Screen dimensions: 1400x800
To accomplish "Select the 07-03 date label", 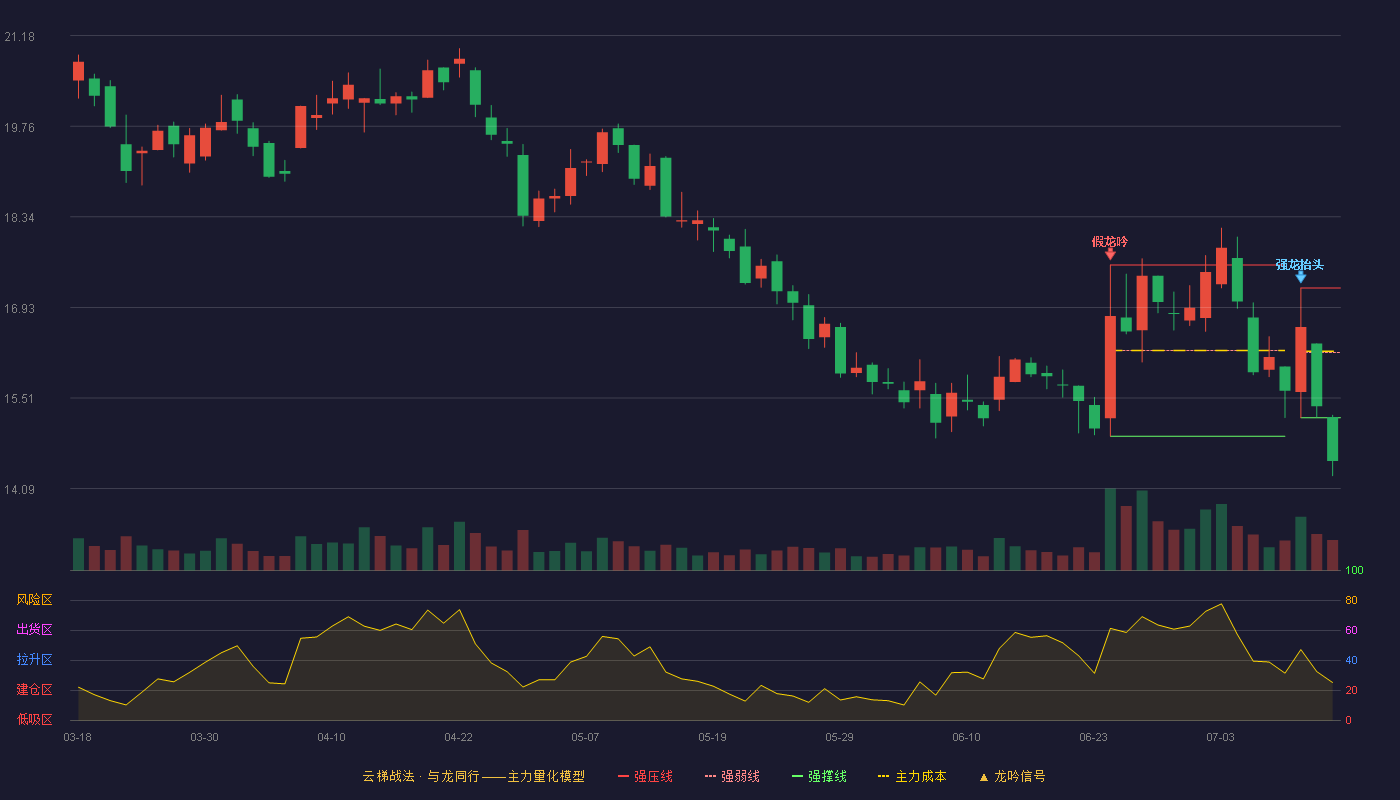I will (1220, 737).
